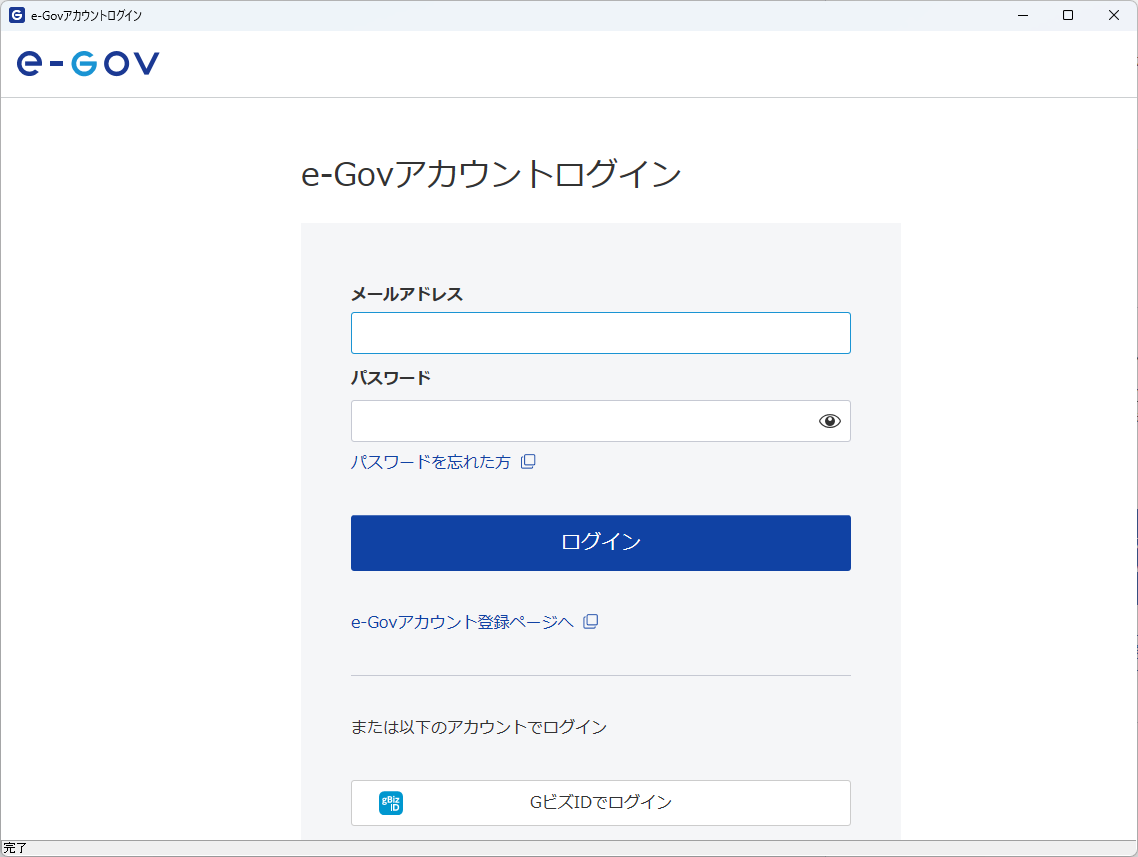Click the 完了 text in the status bar
Image resolution: width=1138 pixels, height=857 pixels.
[14, 849]
